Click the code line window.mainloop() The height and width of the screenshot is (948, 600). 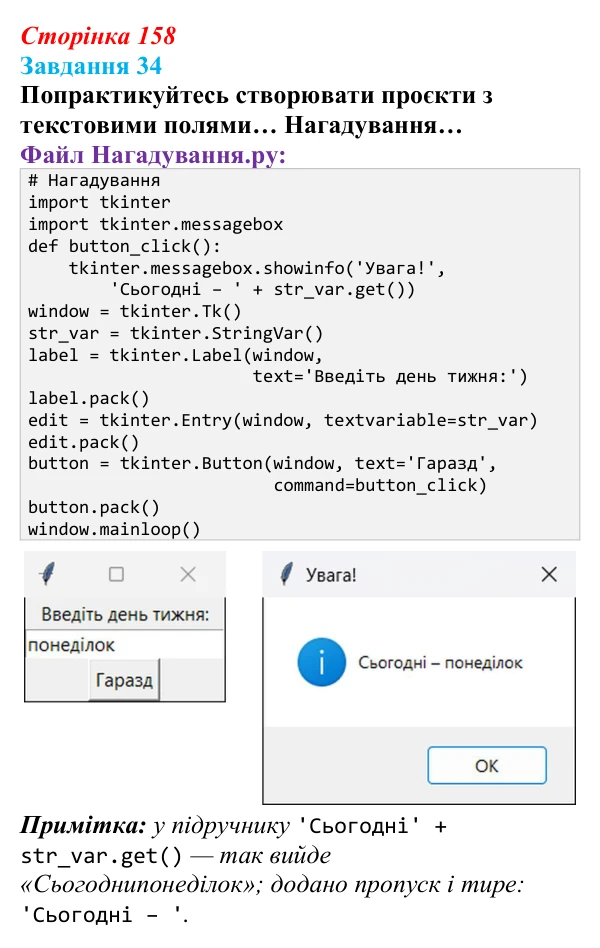114,529
